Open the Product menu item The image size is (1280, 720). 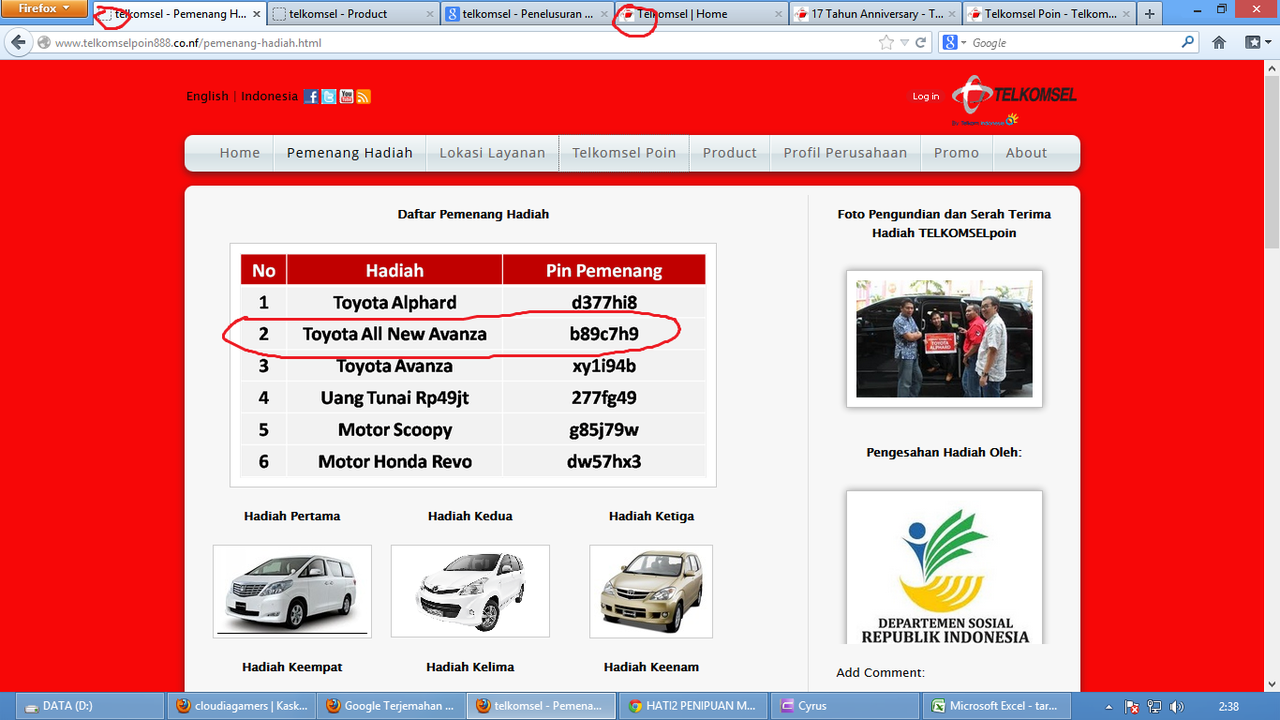point(730,153)
